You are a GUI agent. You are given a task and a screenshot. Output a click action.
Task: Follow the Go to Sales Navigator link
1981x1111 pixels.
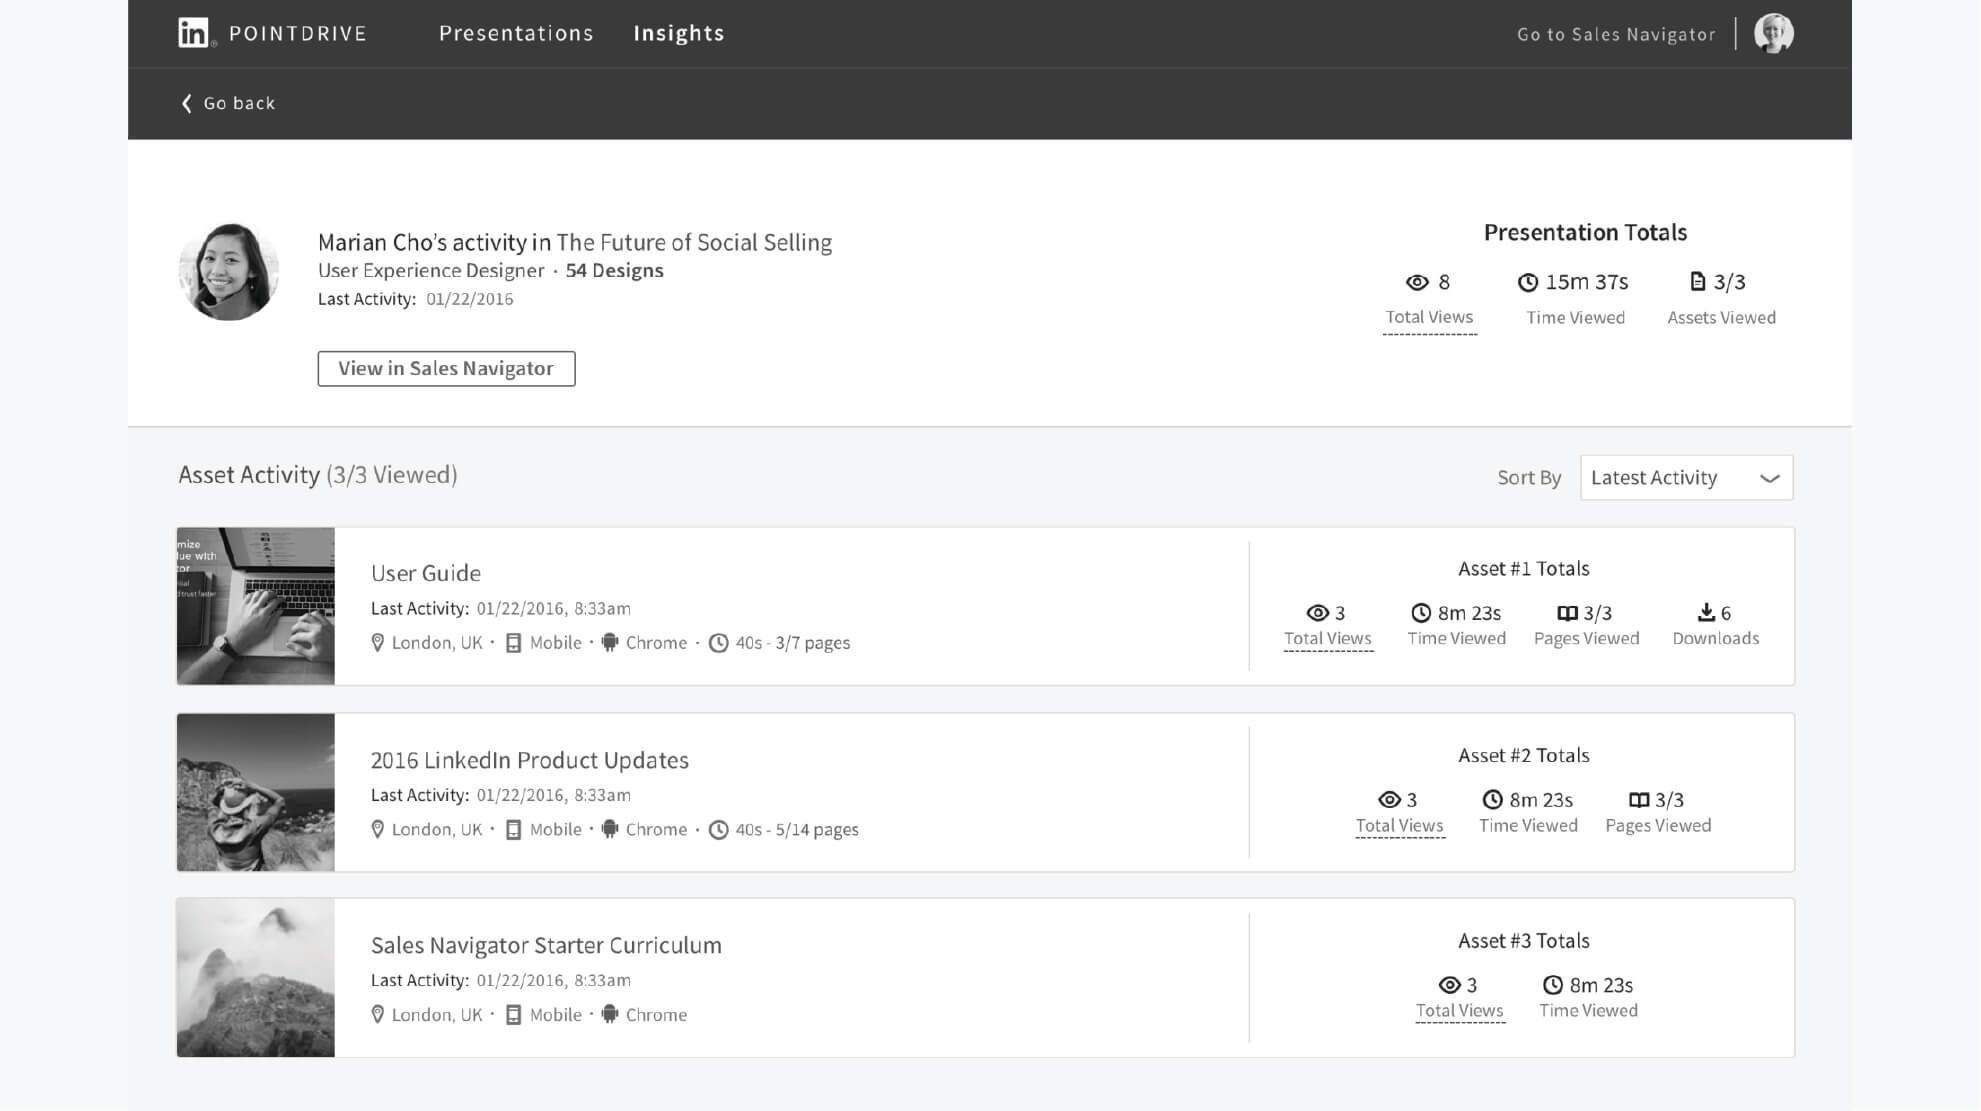tap(1616, 34)
